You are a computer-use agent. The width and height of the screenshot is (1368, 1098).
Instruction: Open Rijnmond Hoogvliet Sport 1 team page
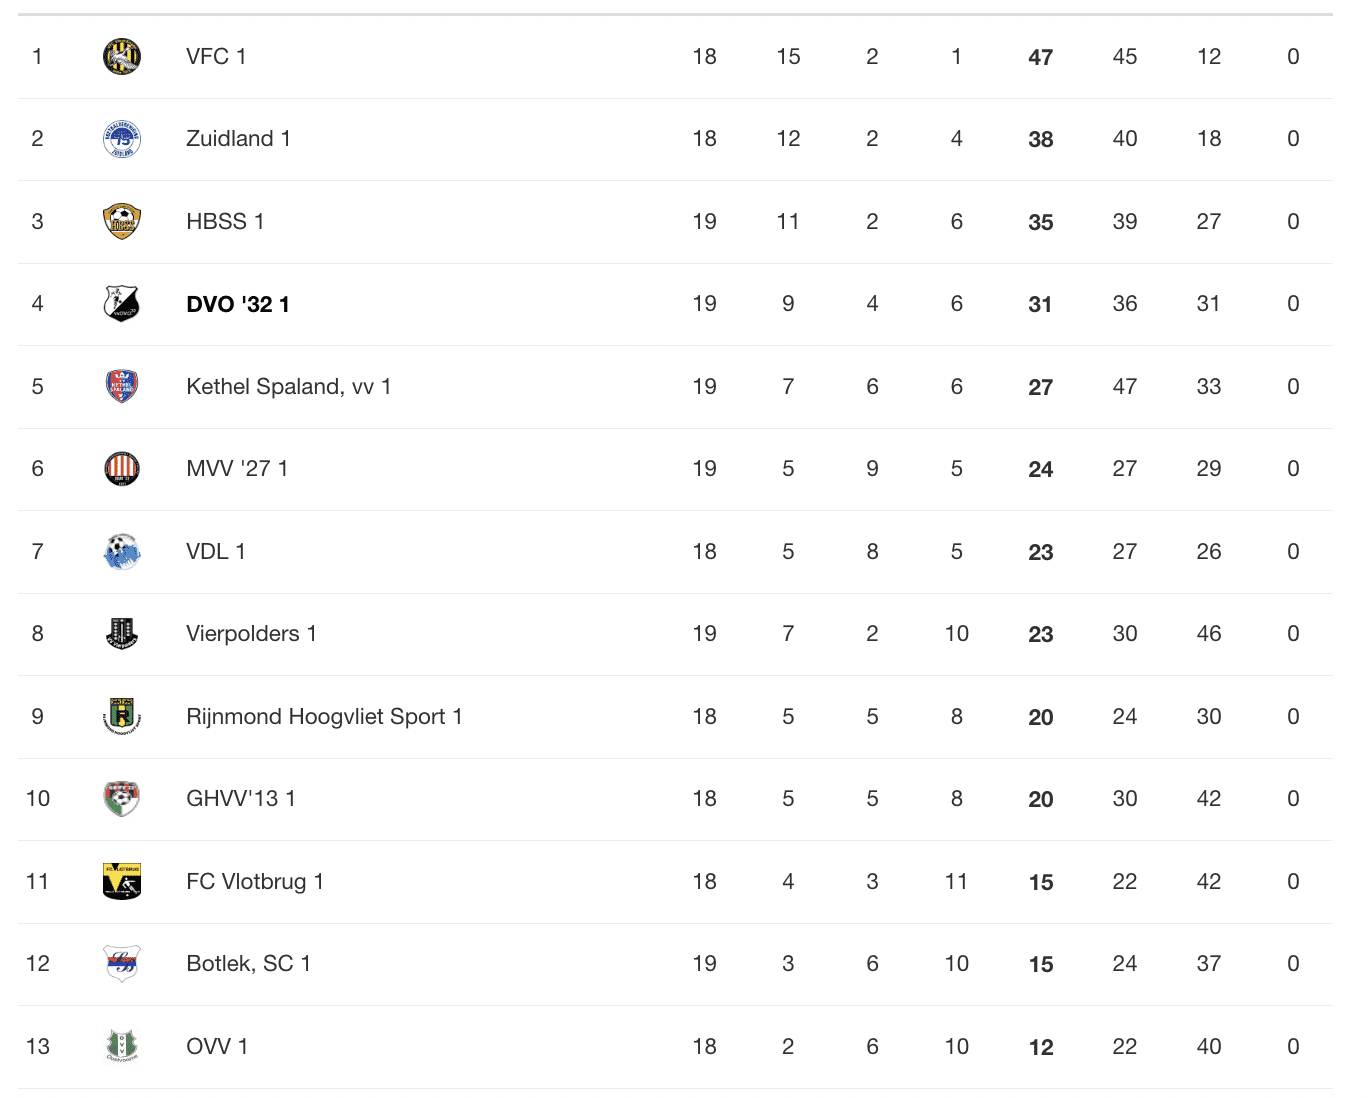[x=324, y=716]
